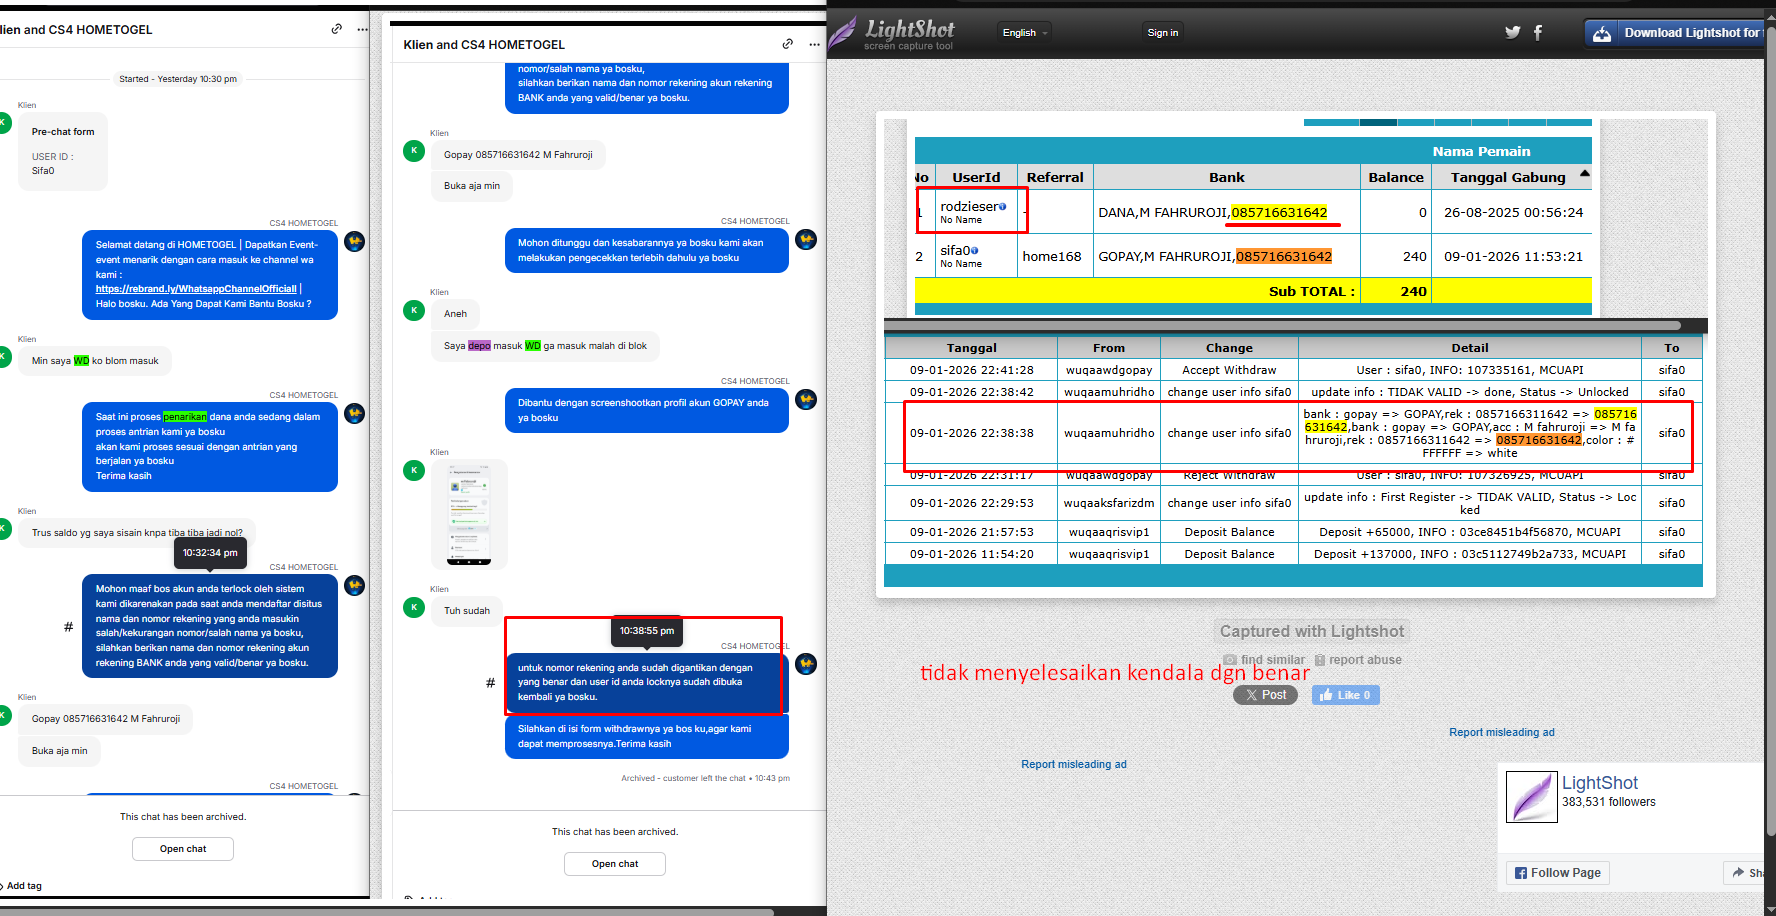Open more options in left chat header
Viewport: 1776px width, 916px height.
[362, 29]
